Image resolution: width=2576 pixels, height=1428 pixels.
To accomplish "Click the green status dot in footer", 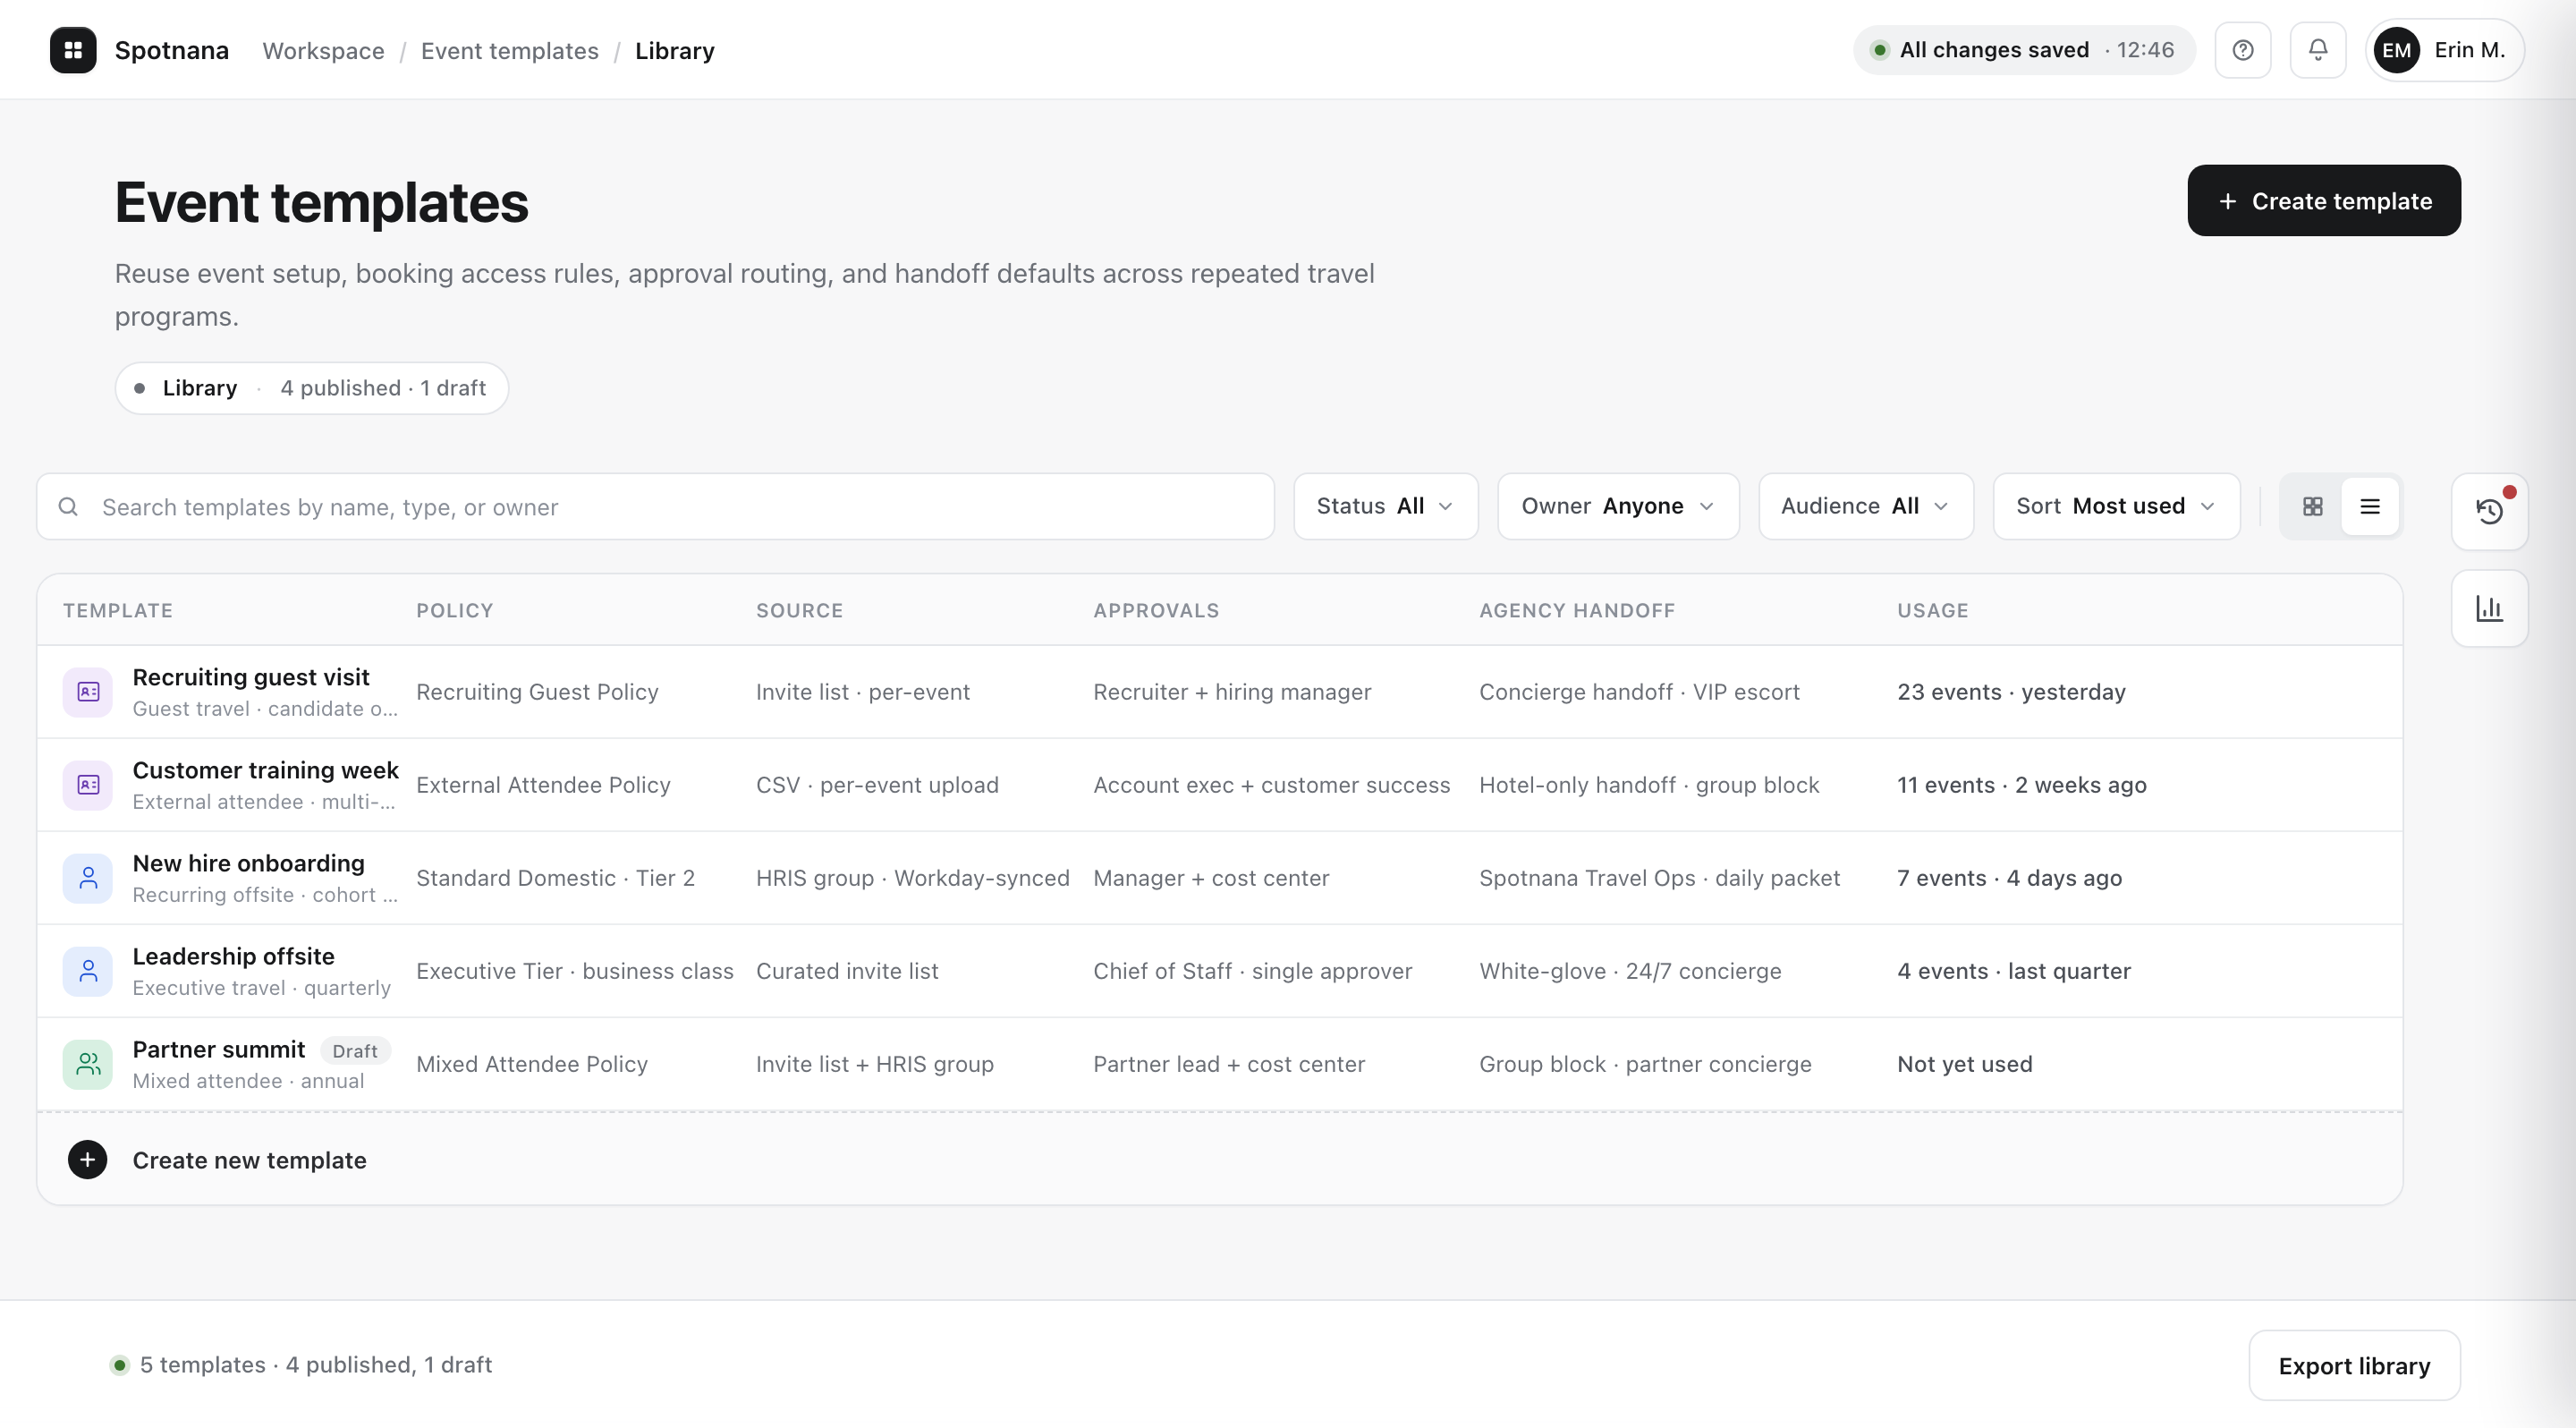I will pyautogui.click(x=120, y=1365).
